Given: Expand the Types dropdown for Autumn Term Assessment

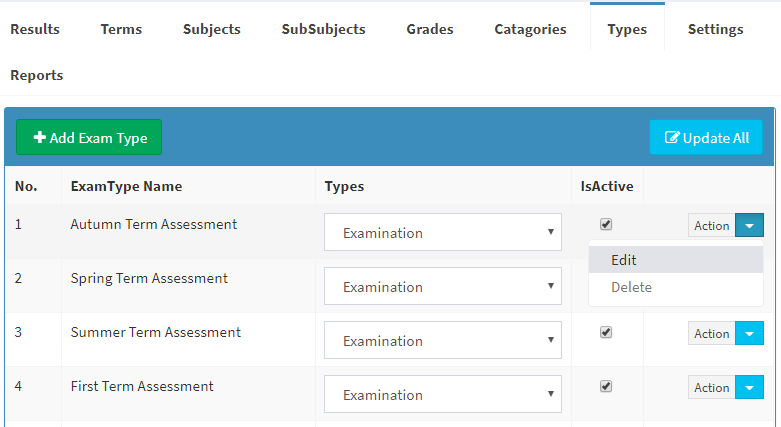Looking at the screenshot, I should point(443,232).
